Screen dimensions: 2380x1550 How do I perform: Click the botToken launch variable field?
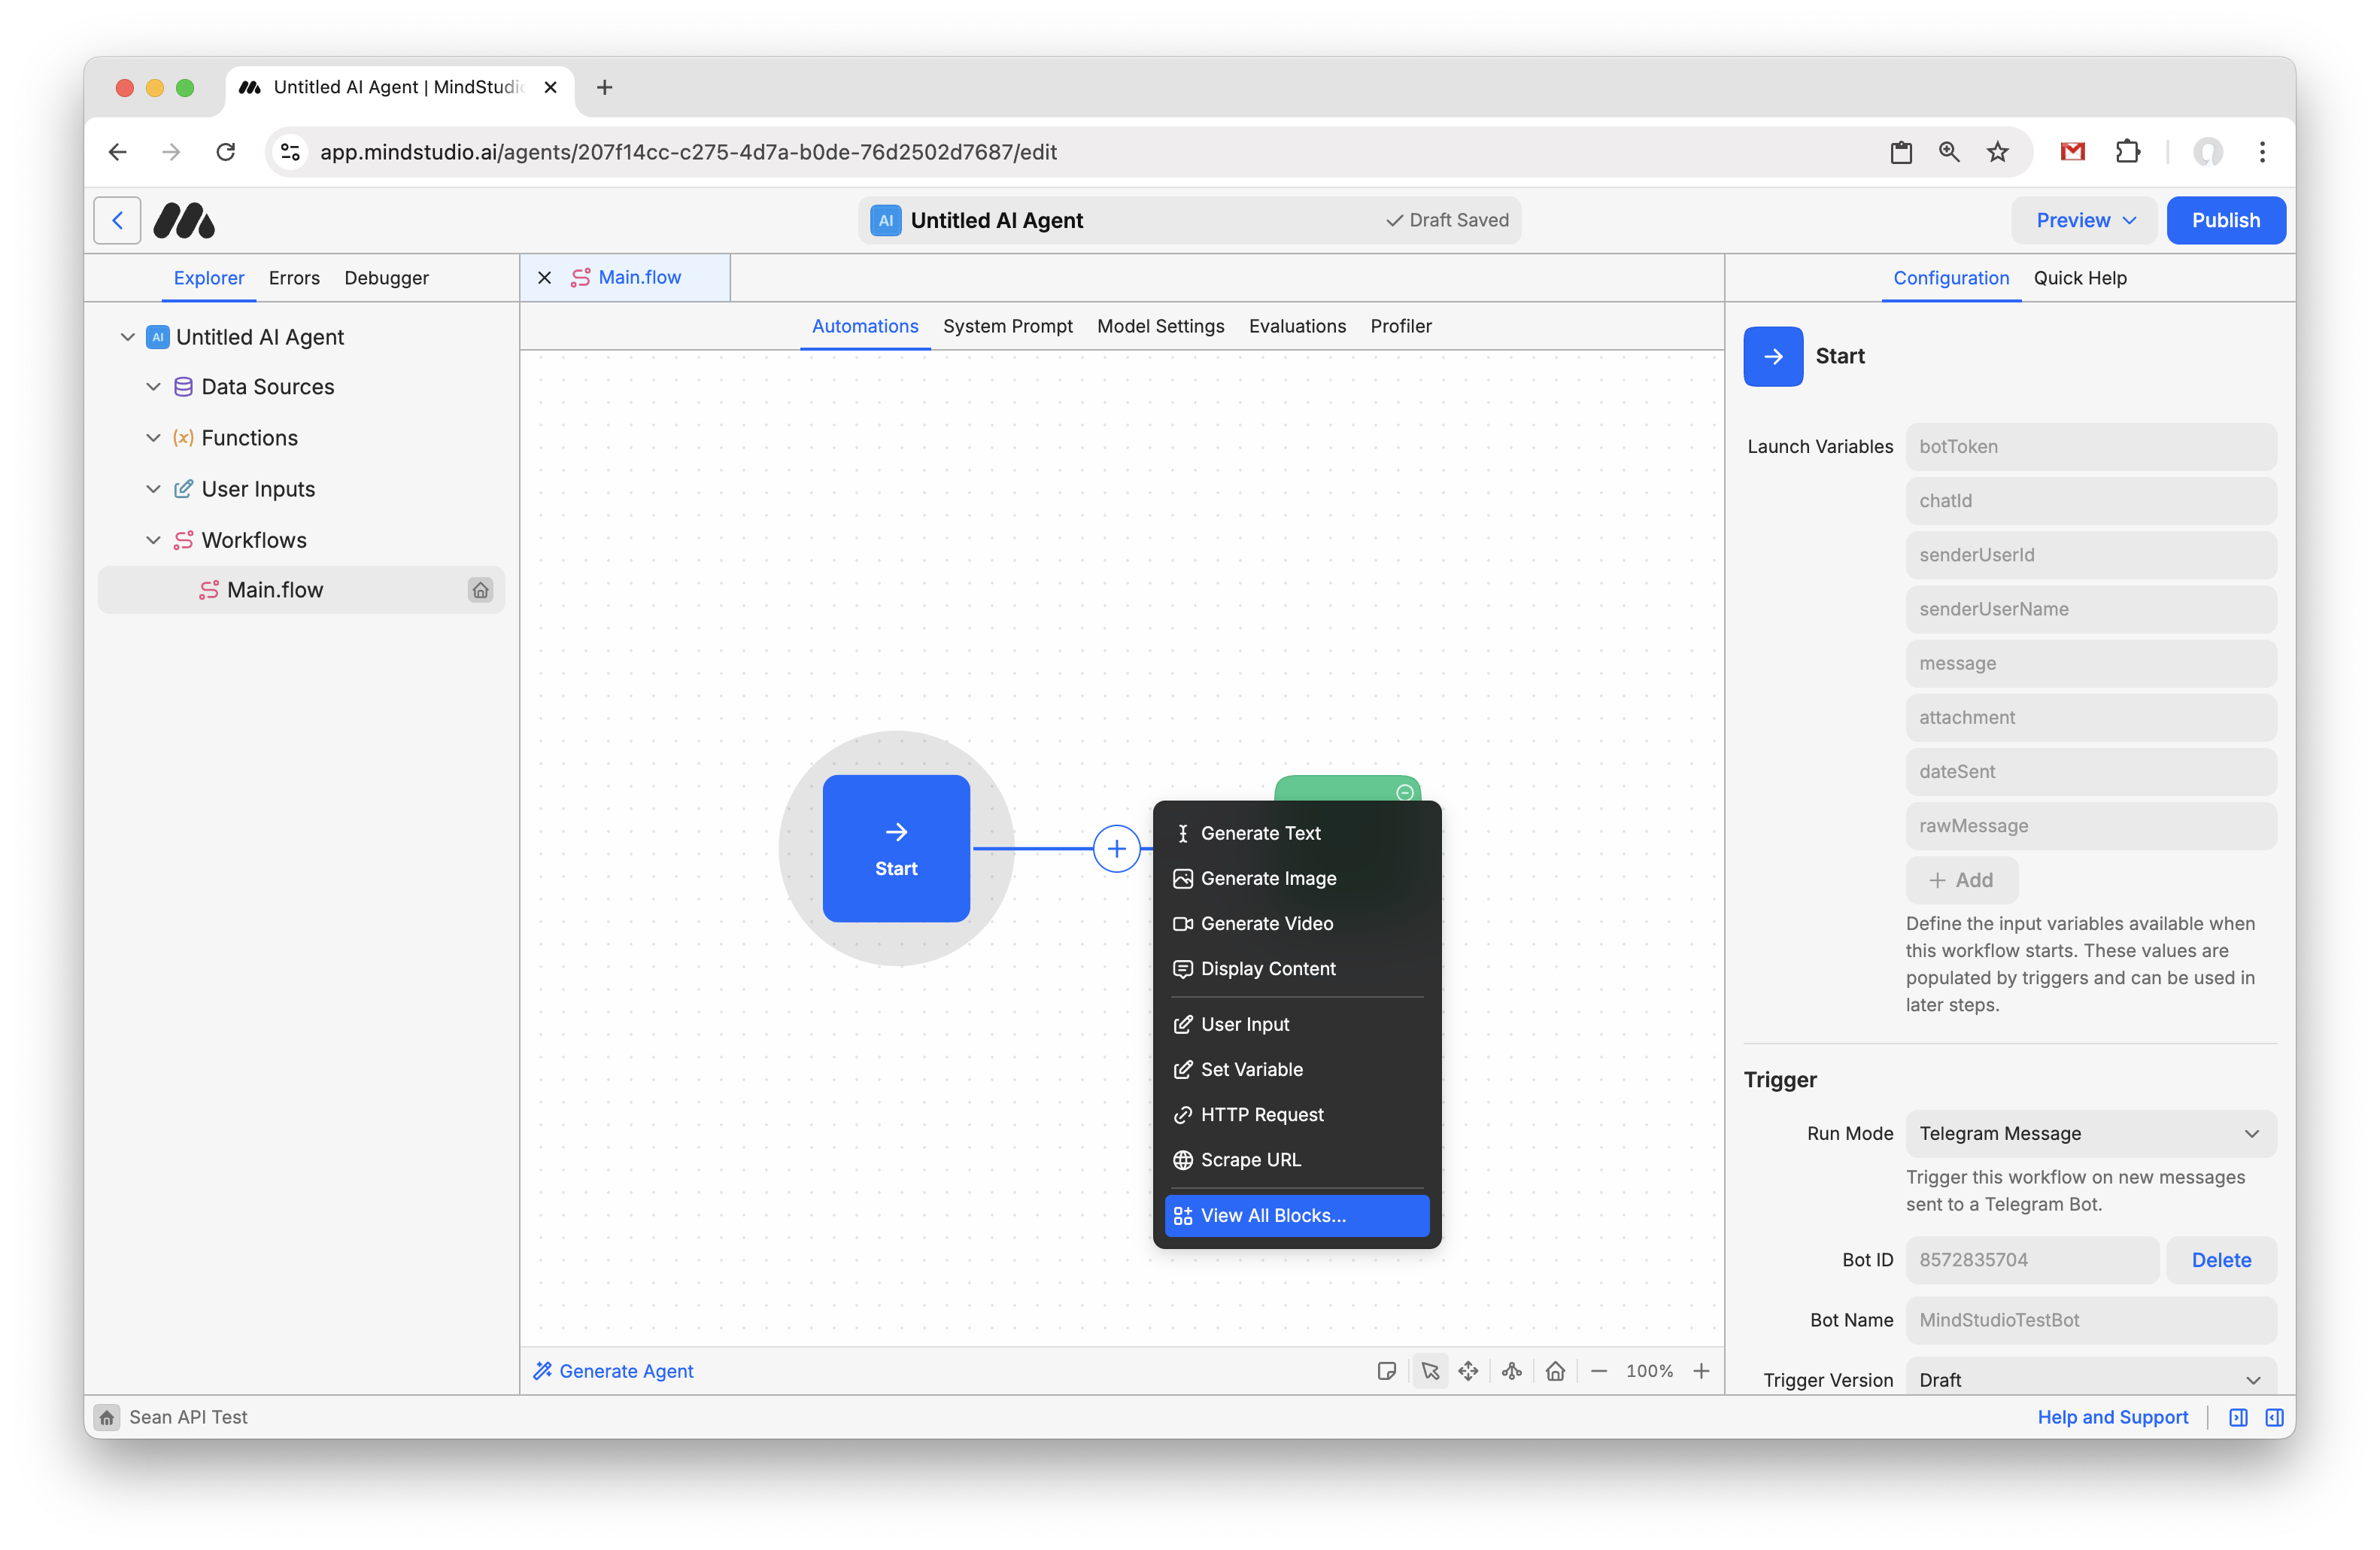(x=2090, y=446)
